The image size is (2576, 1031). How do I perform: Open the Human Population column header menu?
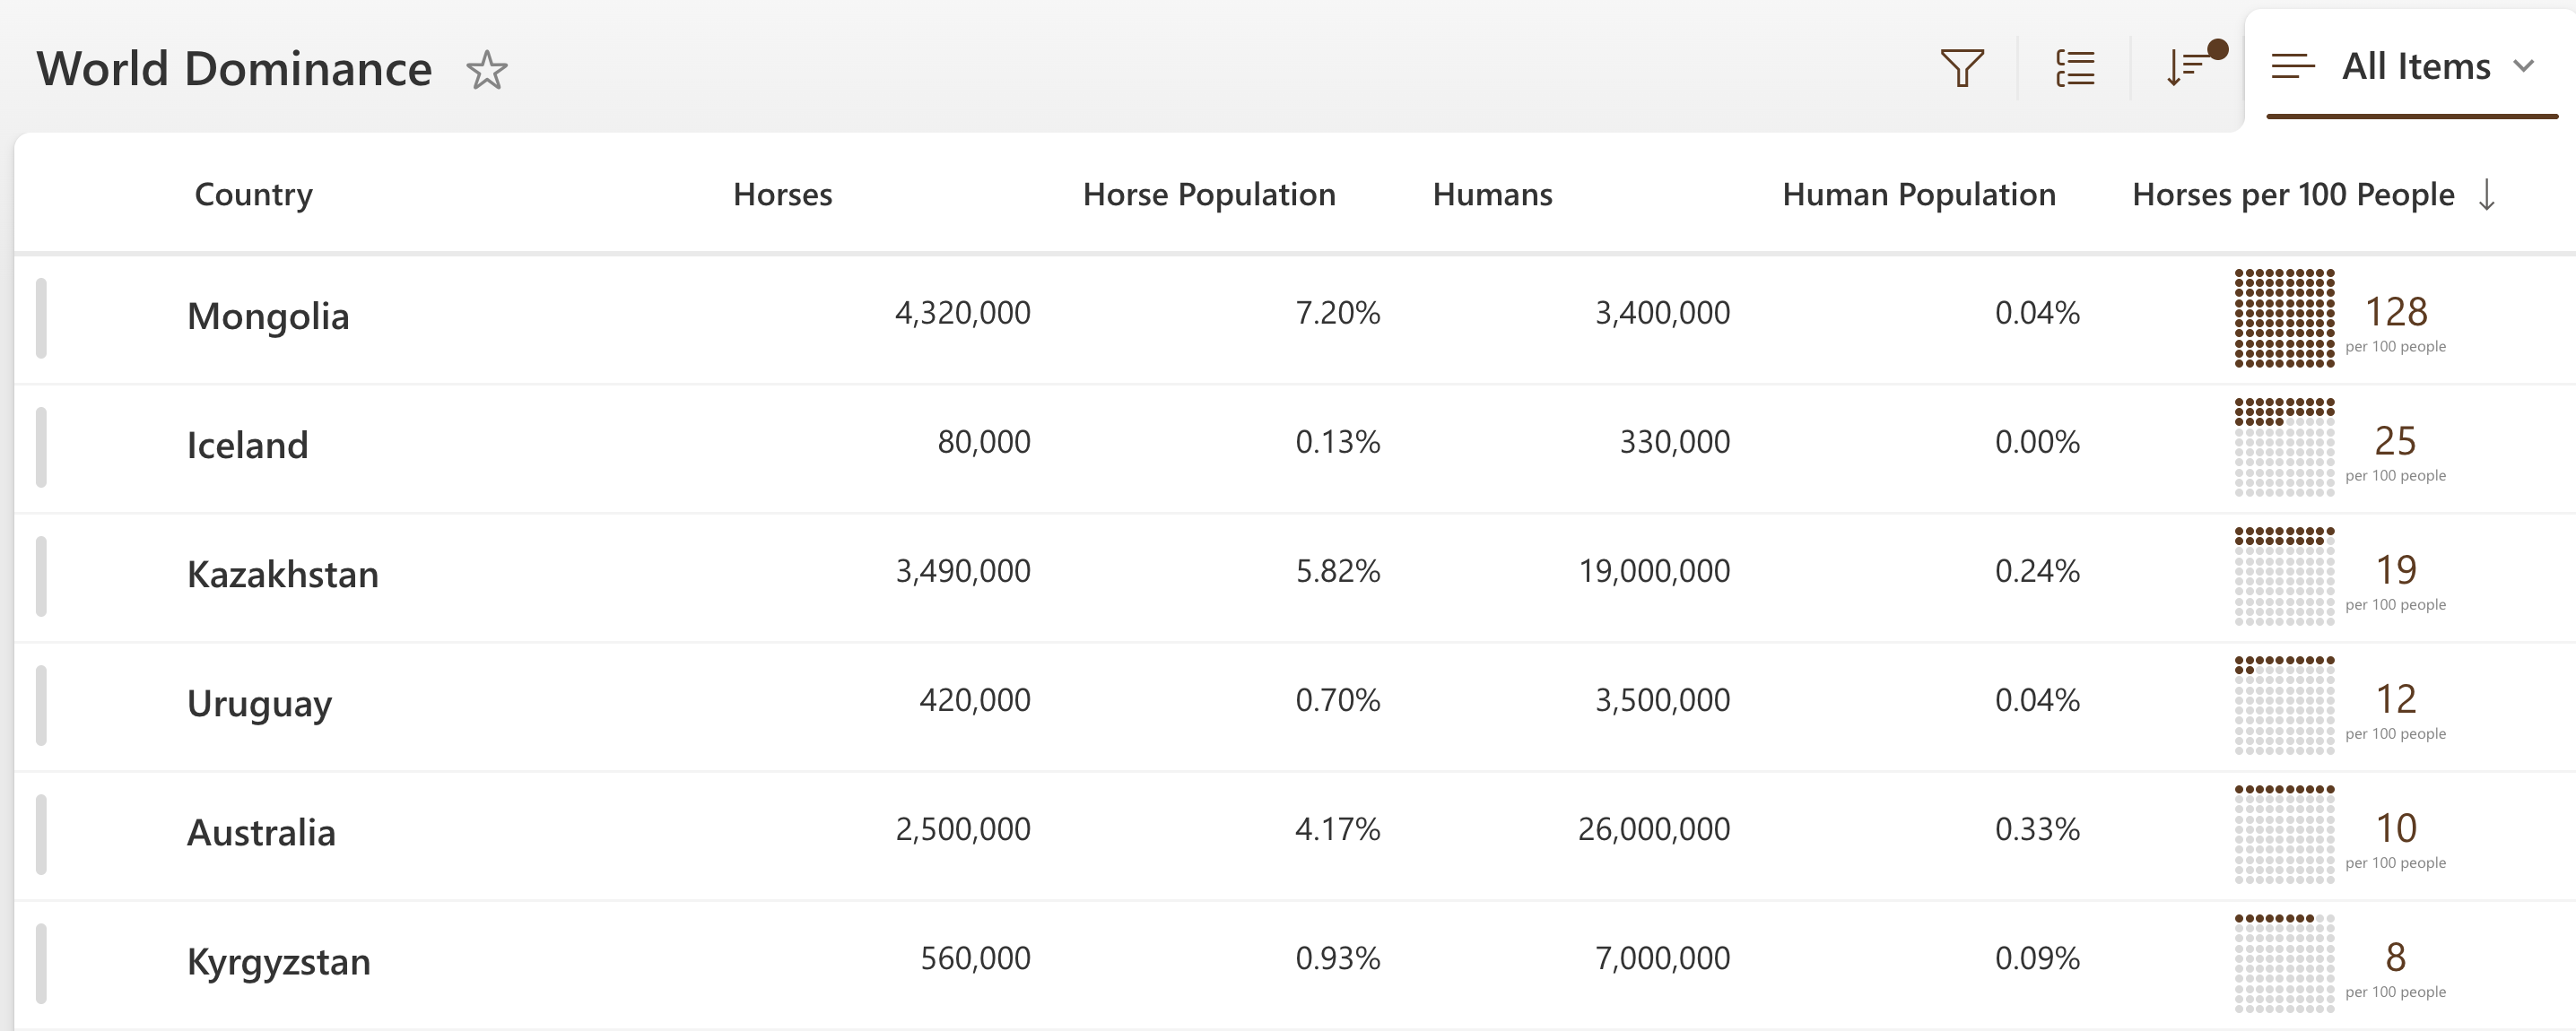coord(1919,194)
